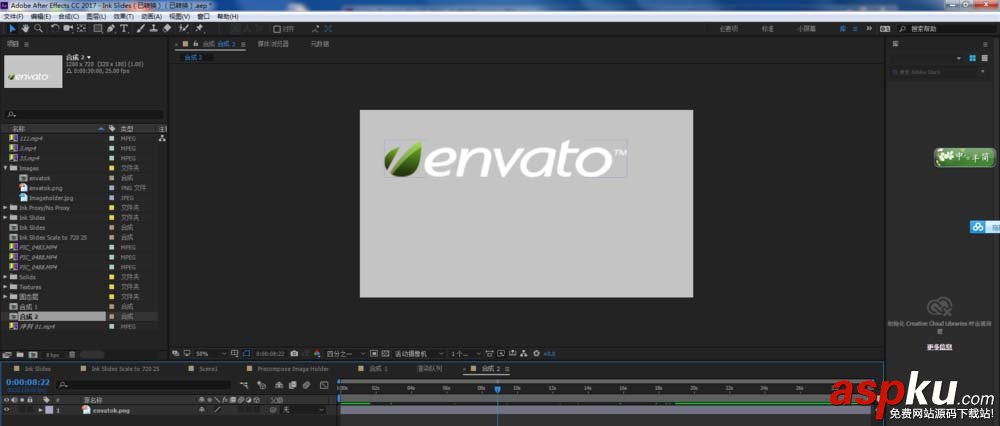Toggle the Graph Editor button in timeline

tap(324, 385)
